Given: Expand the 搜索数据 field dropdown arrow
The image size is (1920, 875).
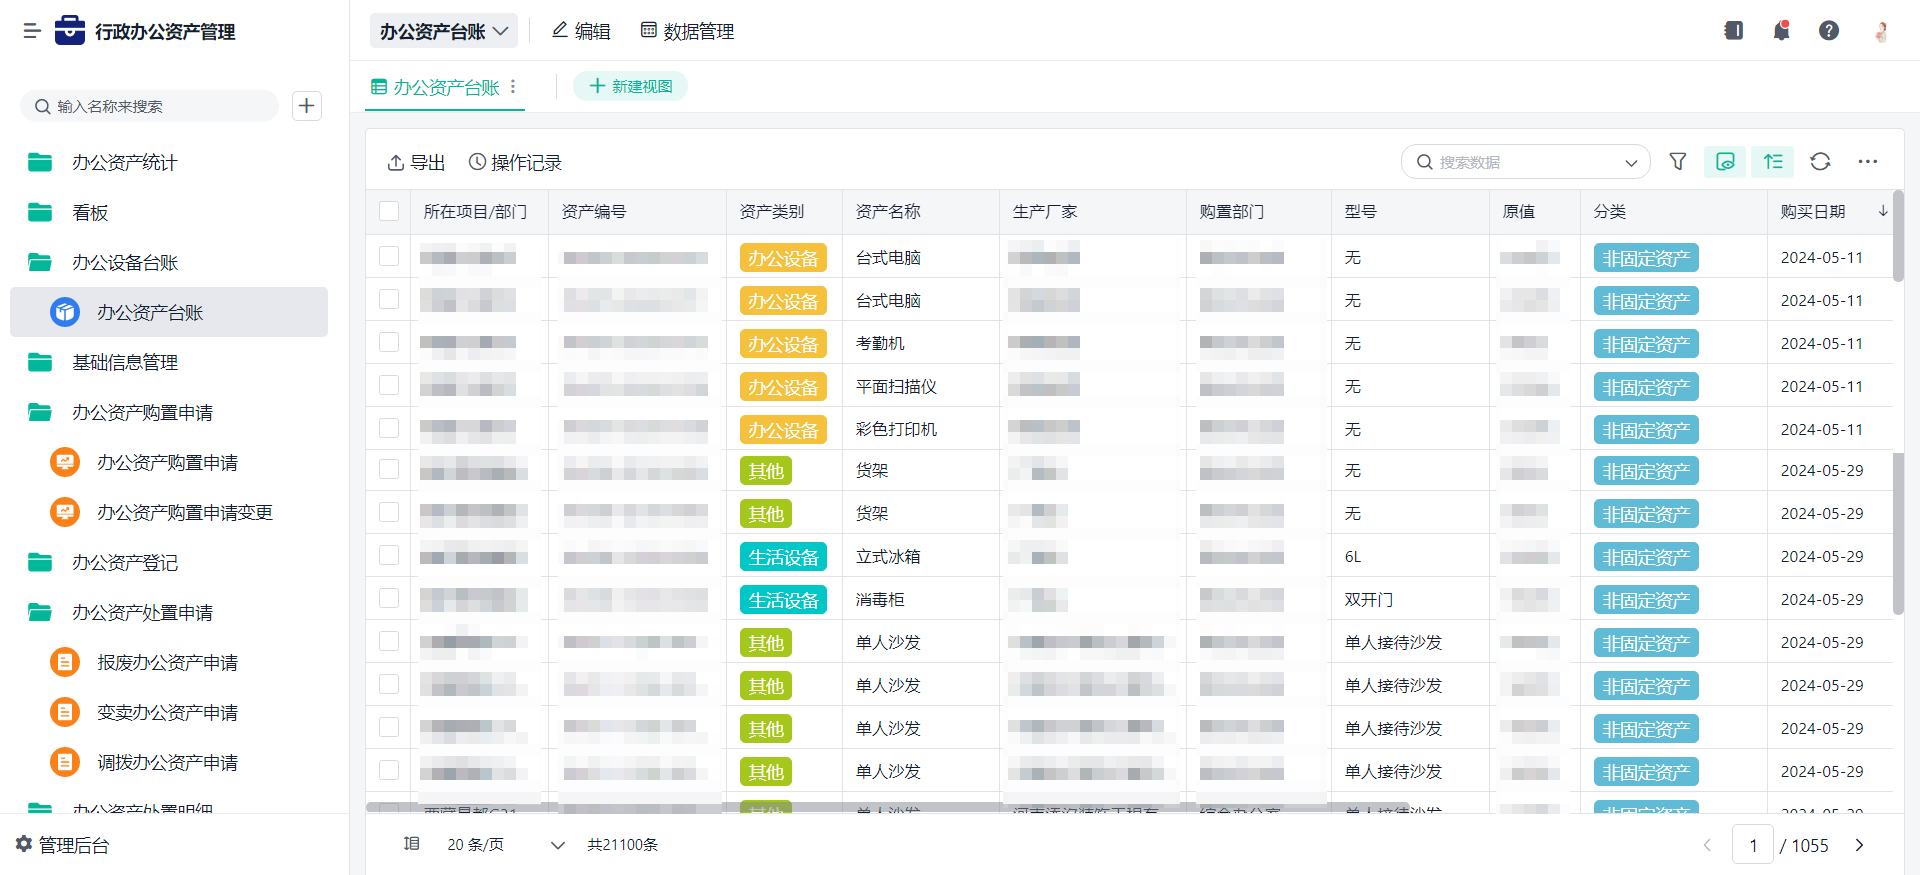Looking at the screenshot, I should pos(1631,163).
